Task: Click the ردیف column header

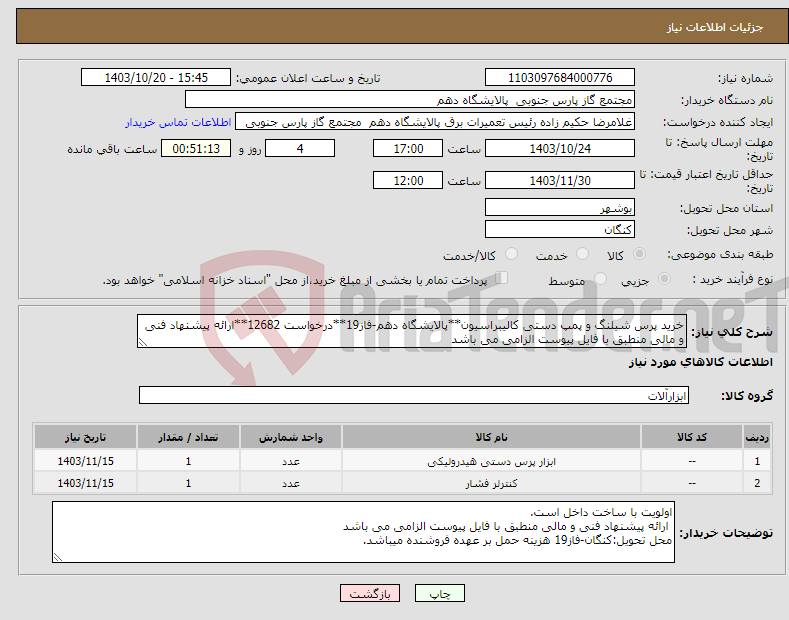Action: [757, 437]
